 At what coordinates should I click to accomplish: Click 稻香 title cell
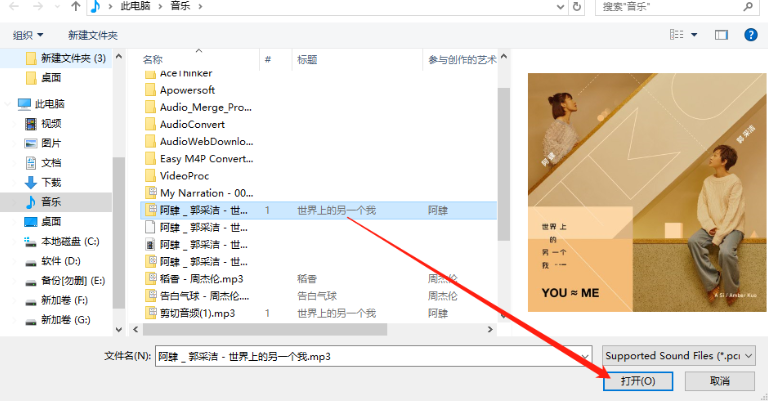307,279
